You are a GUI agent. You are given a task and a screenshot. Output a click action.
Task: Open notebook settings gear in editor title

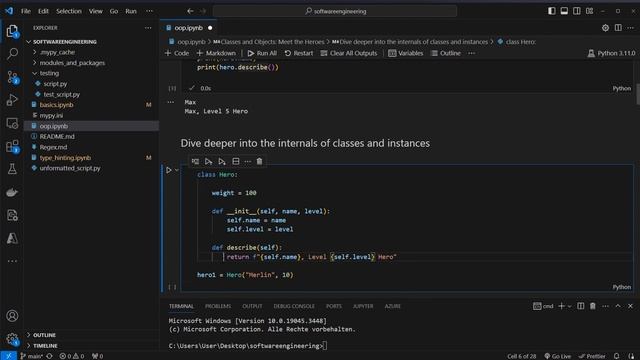[x=605, y=28]
